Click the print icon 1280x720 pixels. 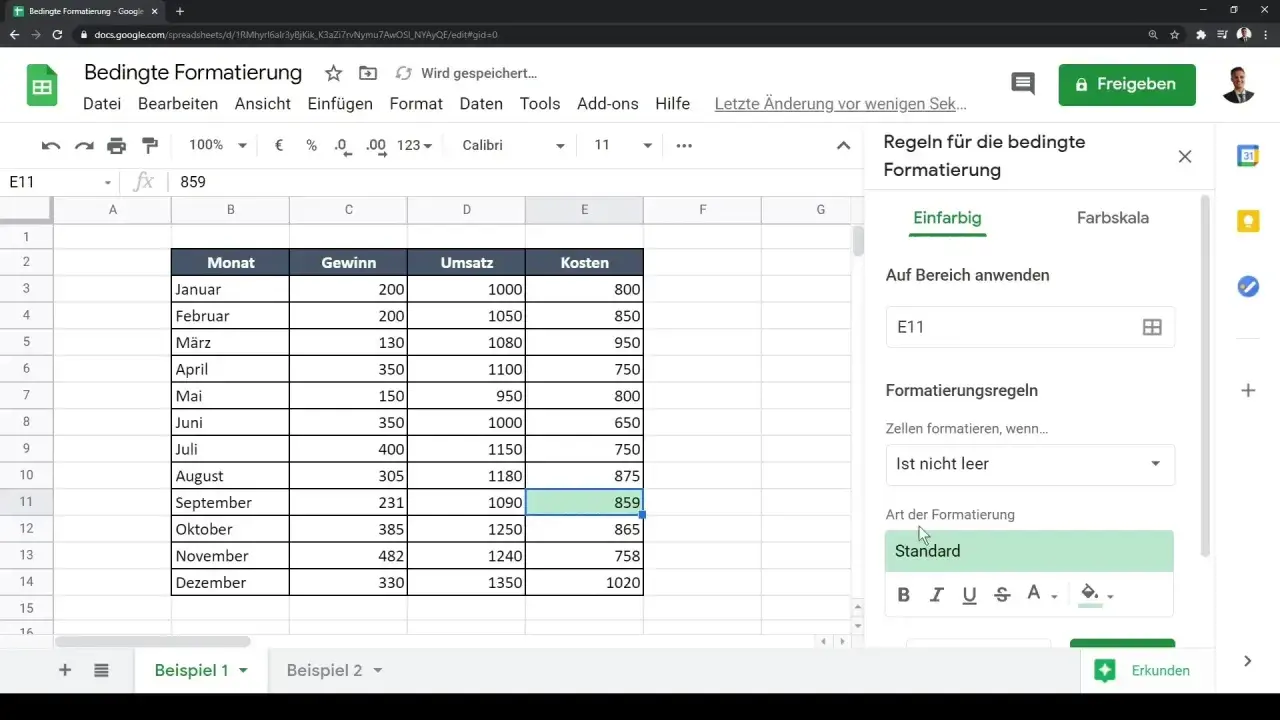(117, 146)
